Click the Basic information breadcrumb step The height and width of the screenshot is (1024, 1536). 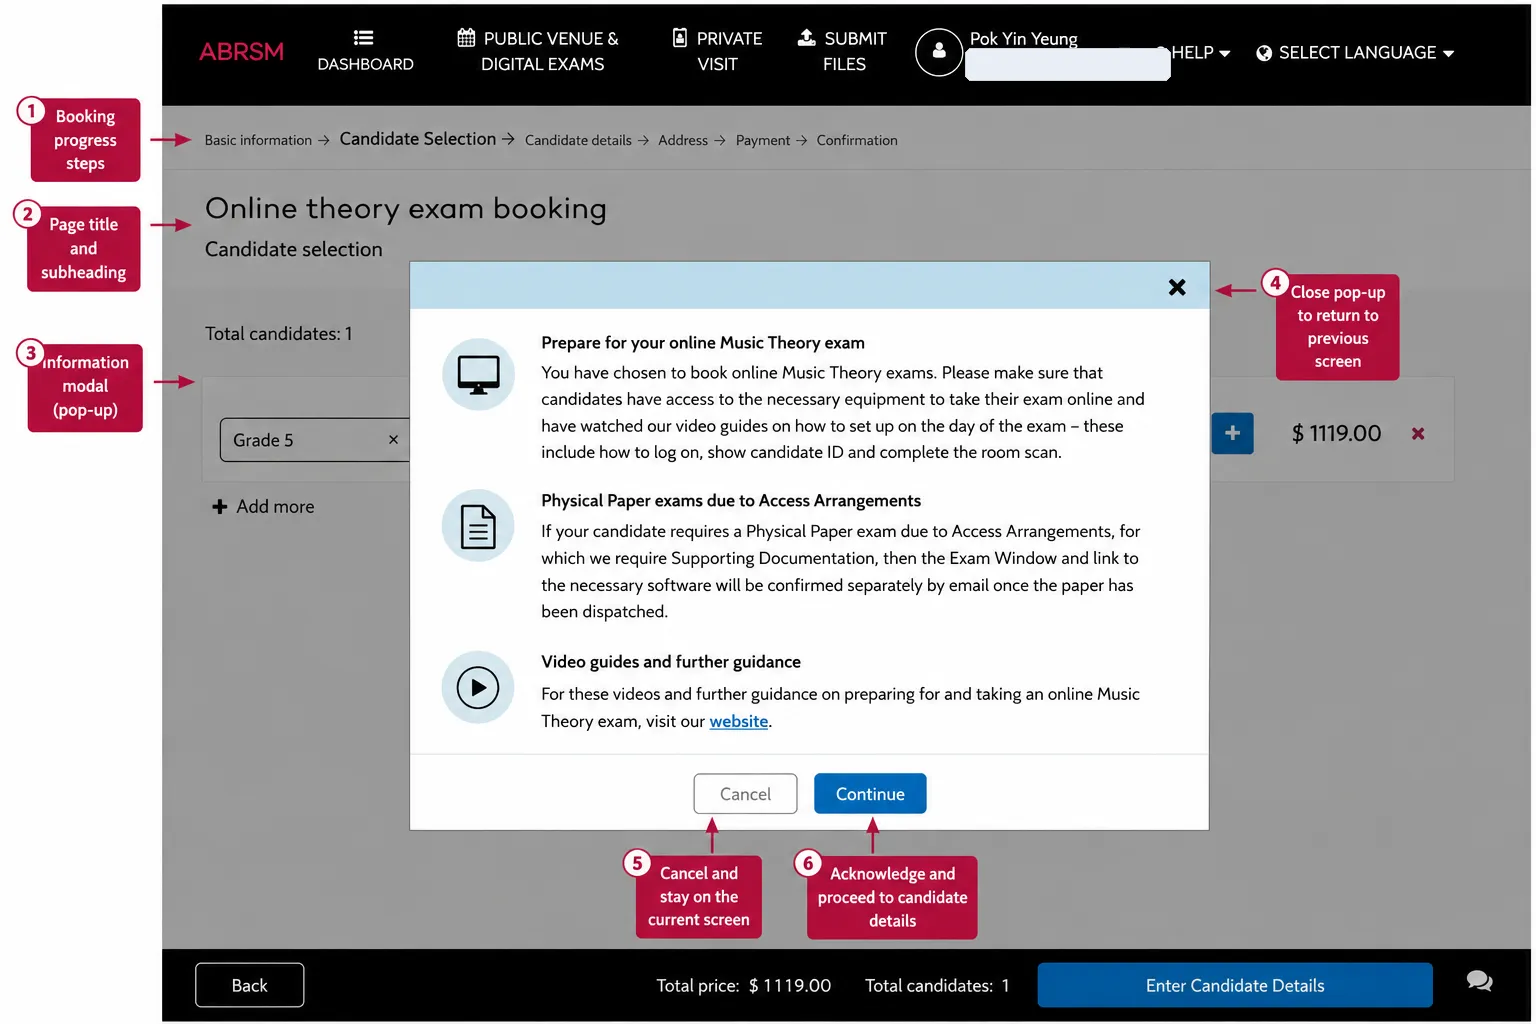258,141
